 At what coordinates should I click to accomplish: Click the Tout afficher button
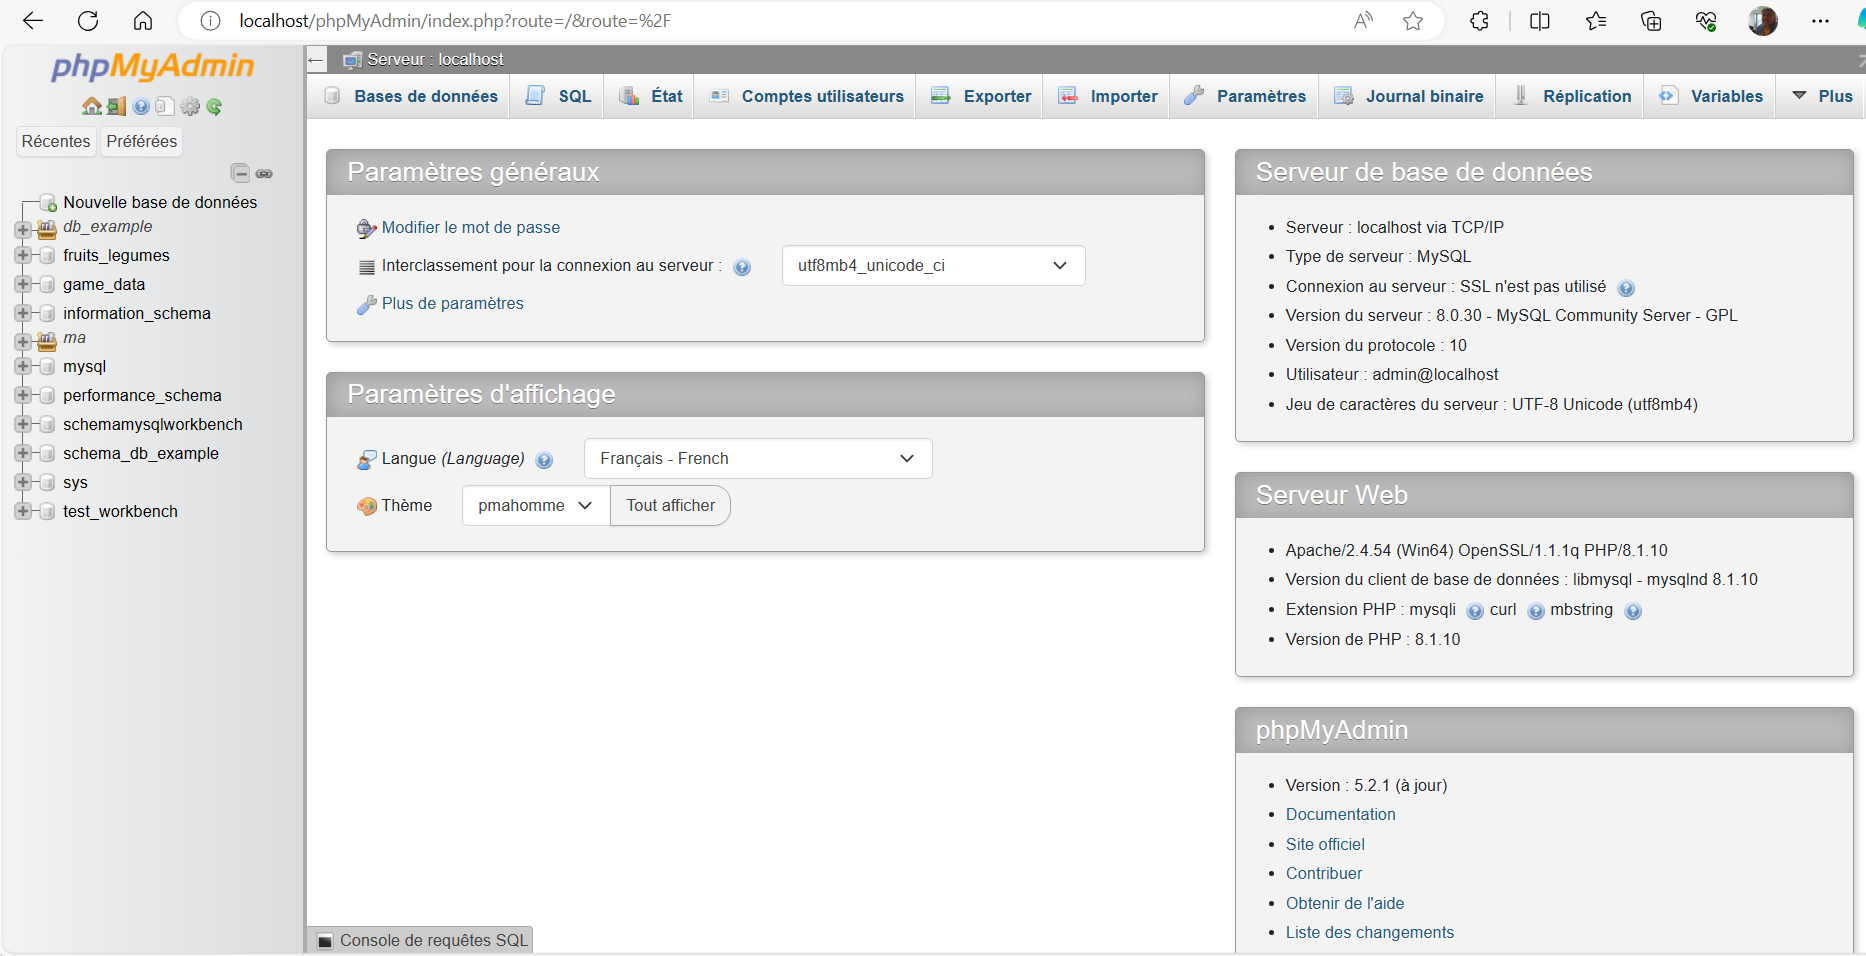click(670, 506)
